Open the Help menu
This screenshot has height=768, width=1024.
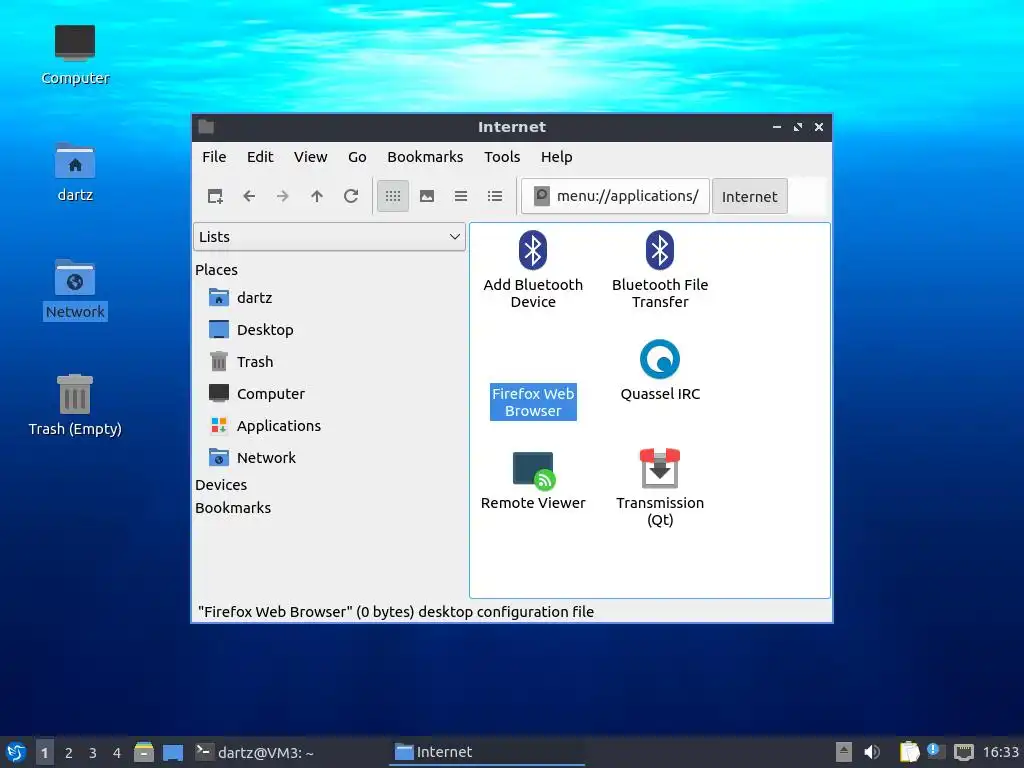point(556,157)
